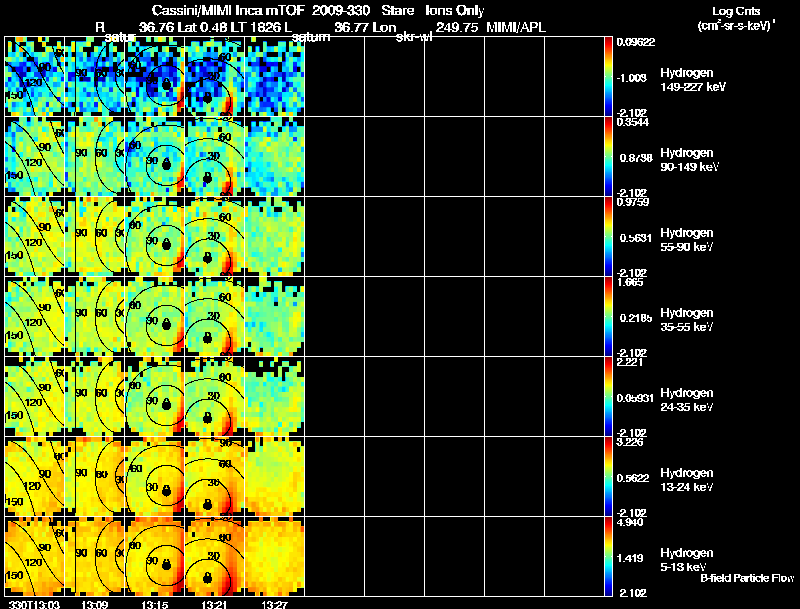Image resolution: width=800 pixels, height=609 pixels.
Task: Click Saturn marker in 13:15 image, 5-13 keV row
Action: tap(166, 565)
